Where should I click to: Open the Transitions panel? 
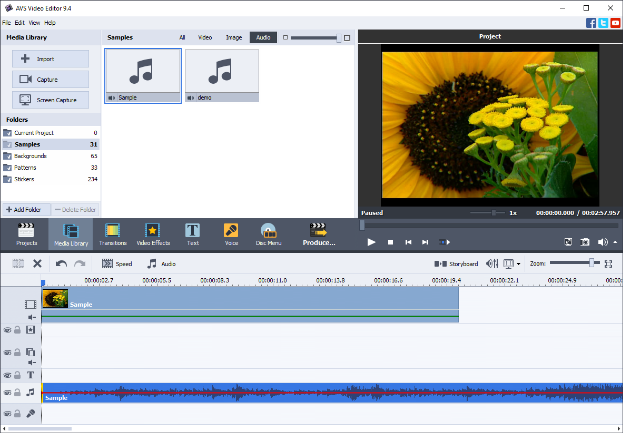coord(112,235)
